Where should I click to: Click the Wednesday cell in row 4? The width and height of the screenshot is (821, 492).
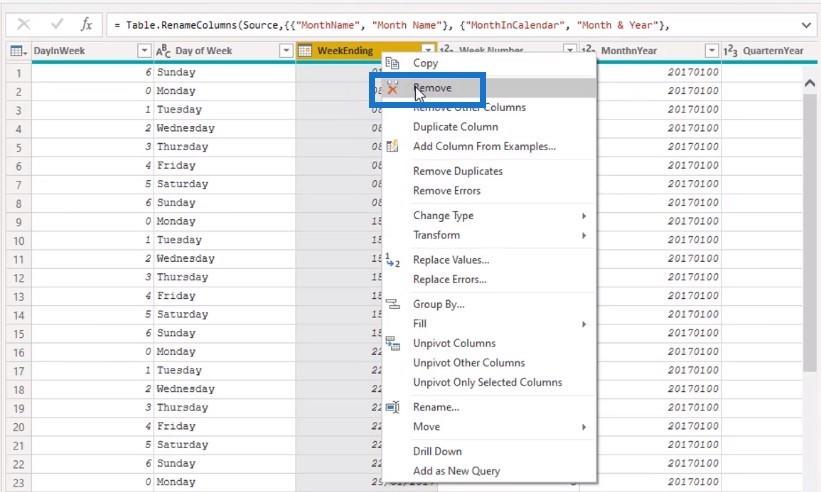[x=225, y=128]
